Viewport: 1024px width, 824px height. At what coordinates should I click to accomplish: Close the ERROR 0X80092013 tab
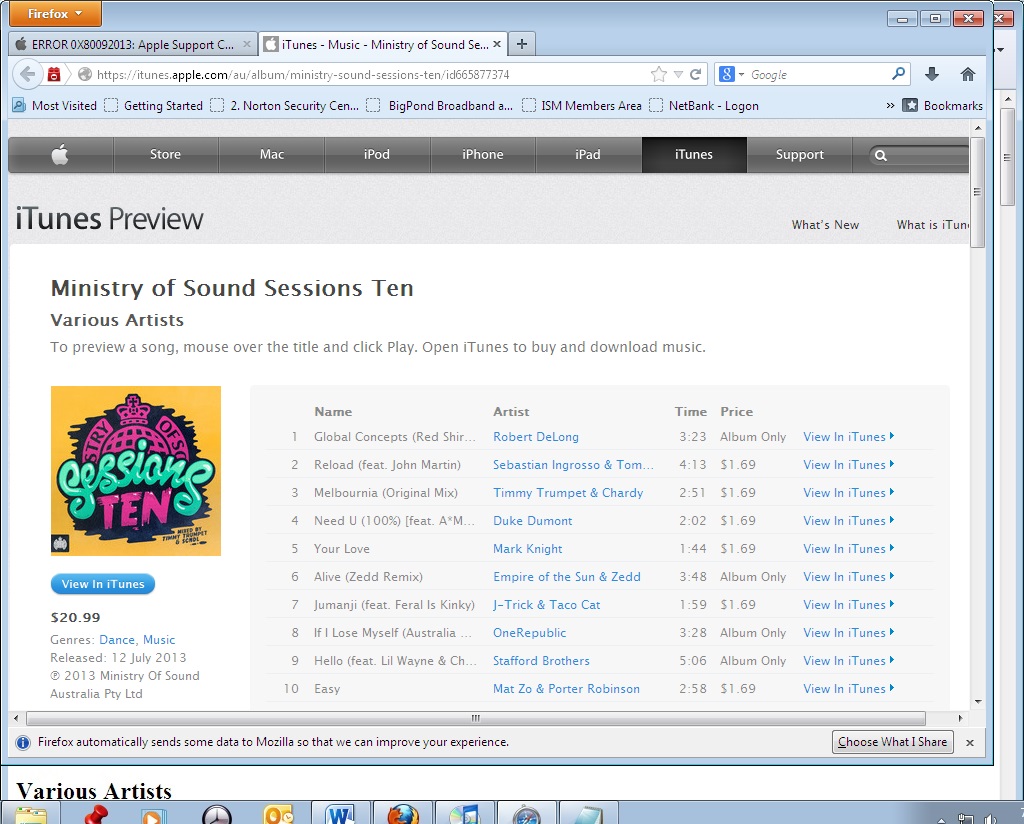pos(247,44)
